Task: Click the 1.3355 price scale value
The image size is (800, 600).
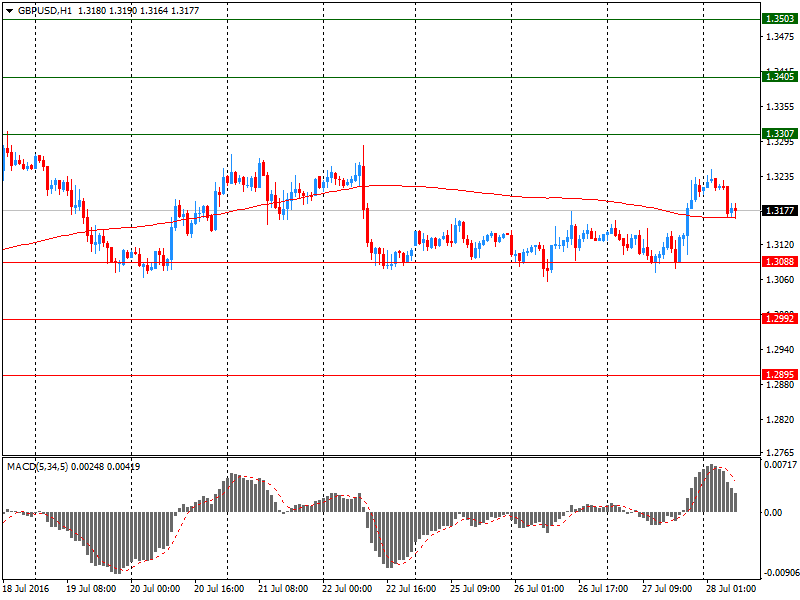Action: [780, 107]
